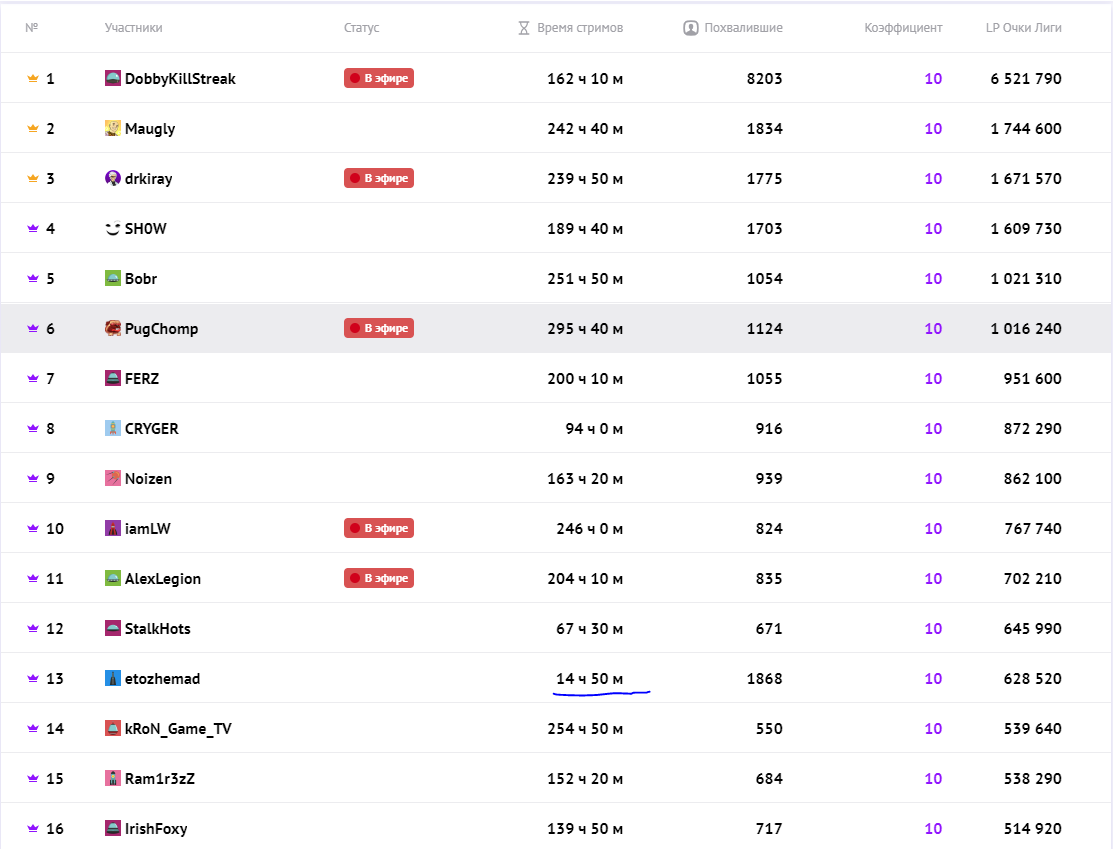Click league points value 514 920
Viewport: 1113px width, 849px height.
(1033, 828)
